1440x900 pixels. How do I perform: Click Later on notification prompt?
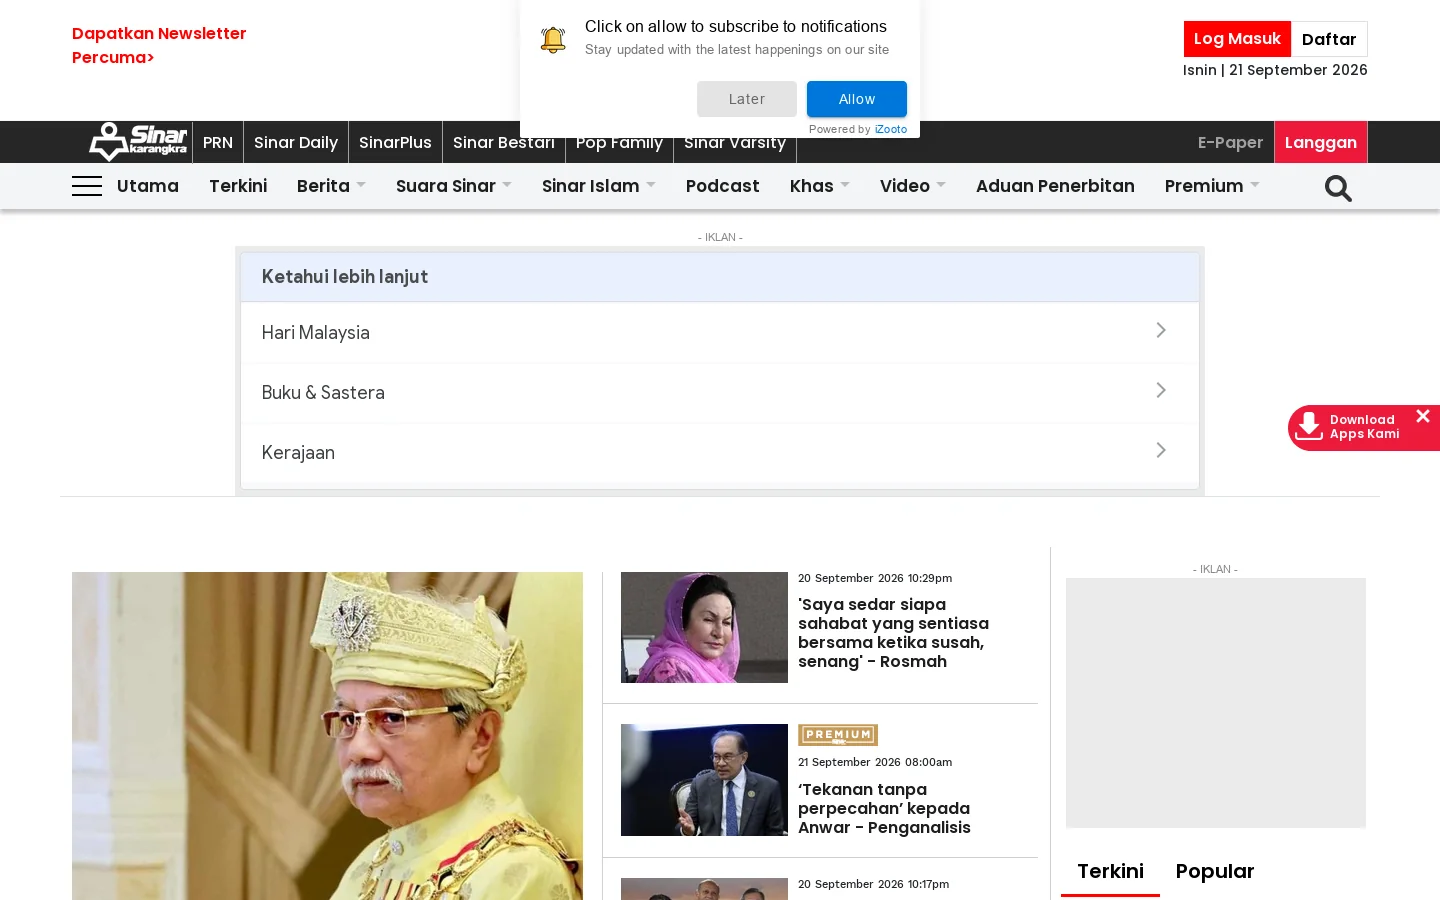(747, 99)
